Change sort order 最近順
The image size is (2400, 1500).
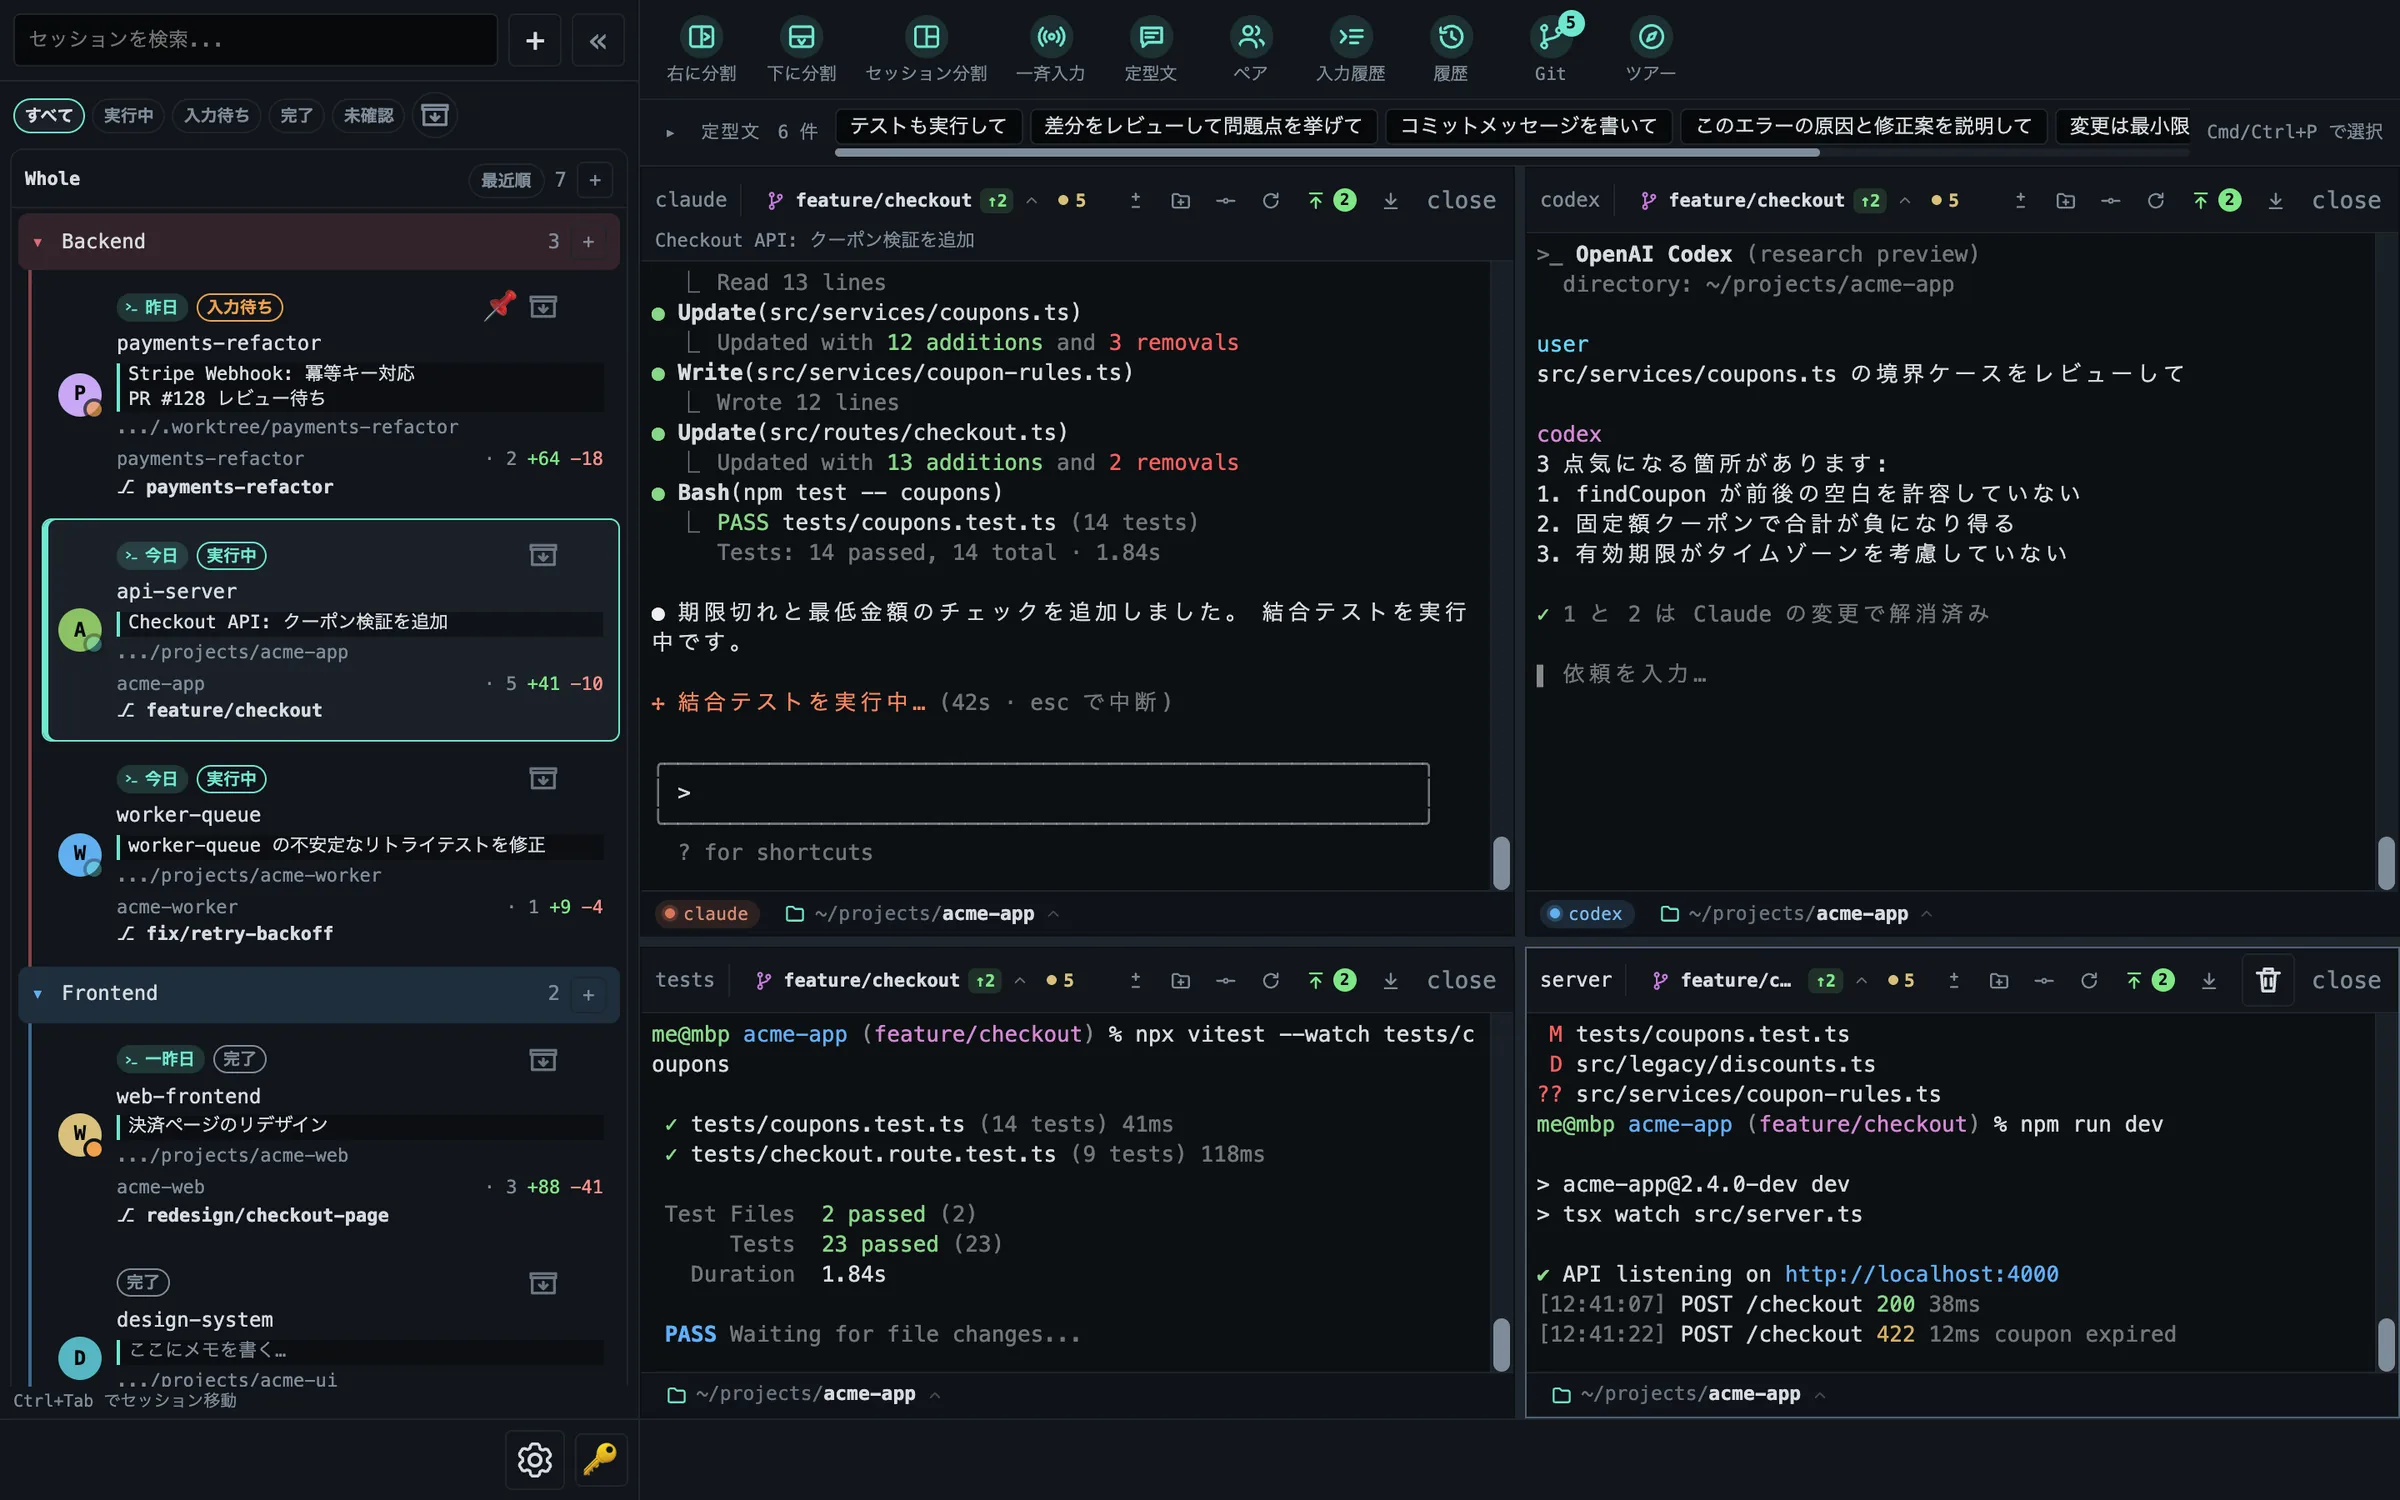click(506, 180)
